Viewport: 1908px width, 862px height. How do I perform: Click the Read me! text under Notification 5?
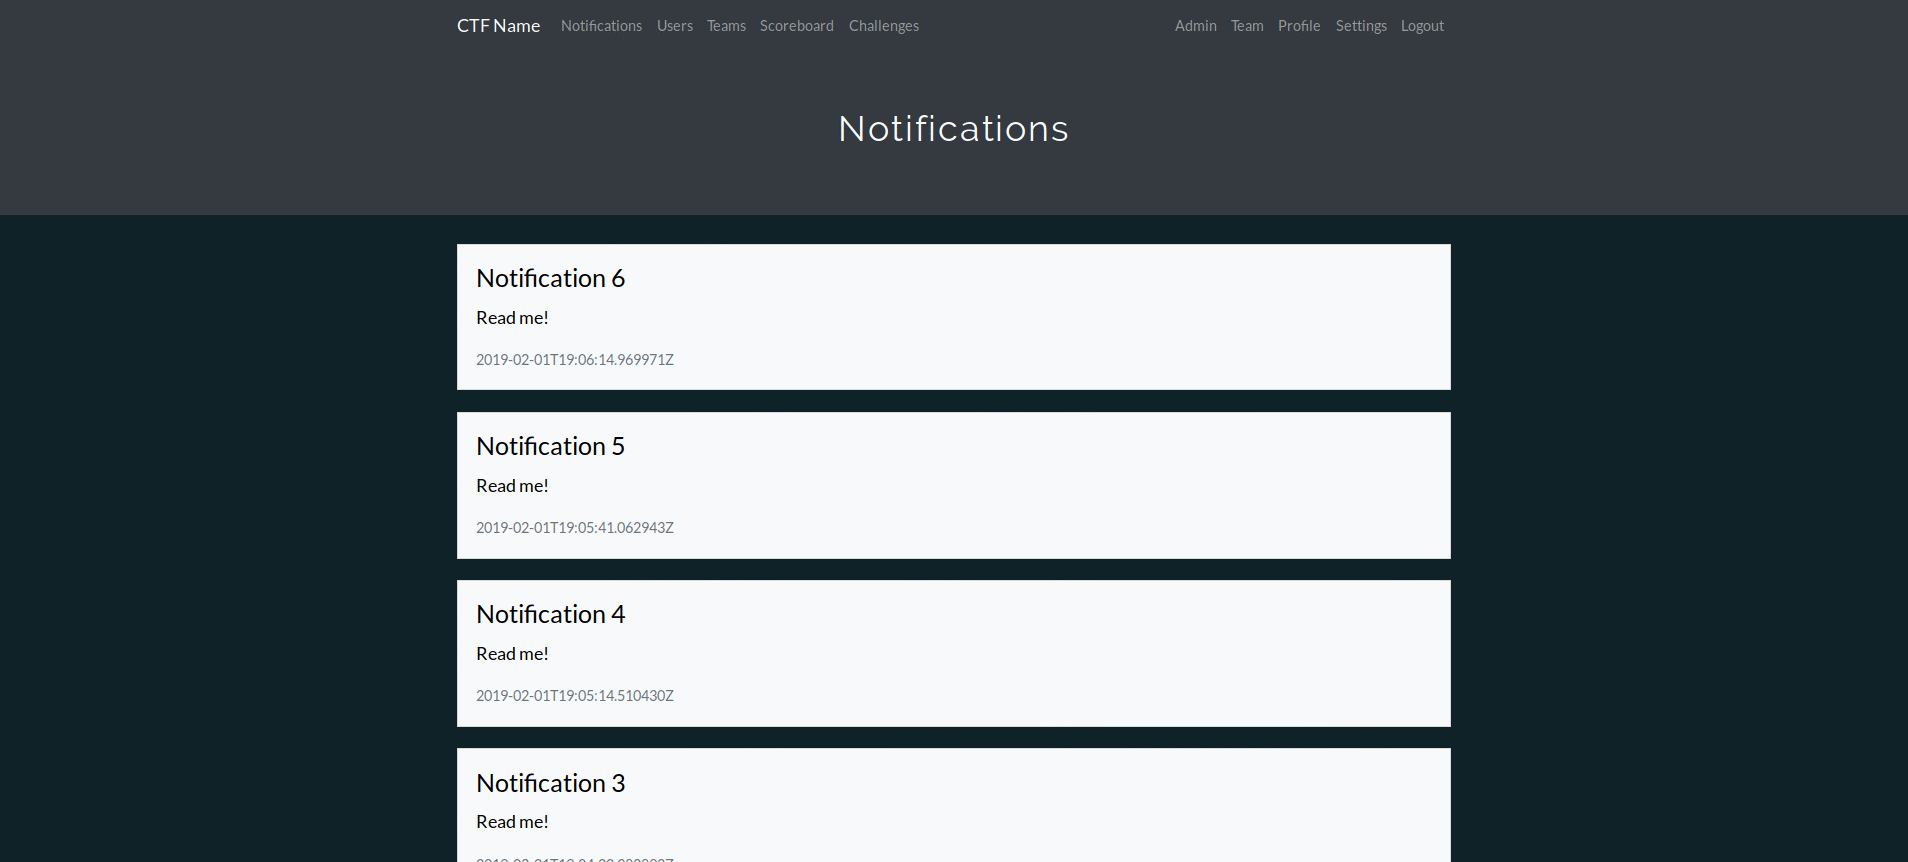(x=512, y=486)
